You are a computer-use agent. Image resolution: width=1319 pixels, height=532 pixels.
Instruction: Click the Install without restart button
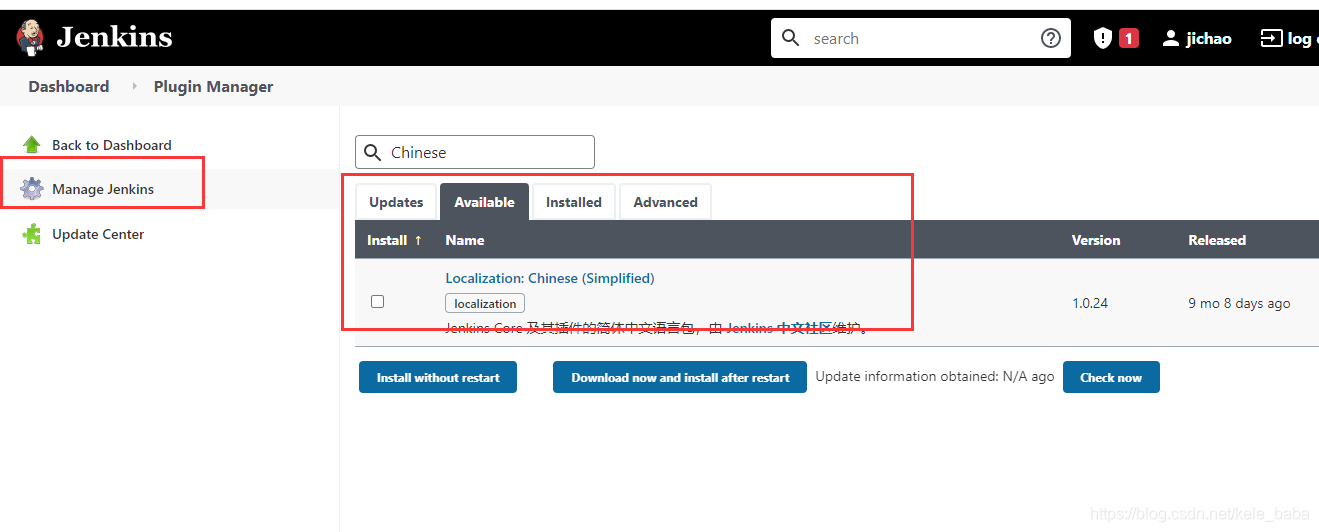tap(438, 377)
